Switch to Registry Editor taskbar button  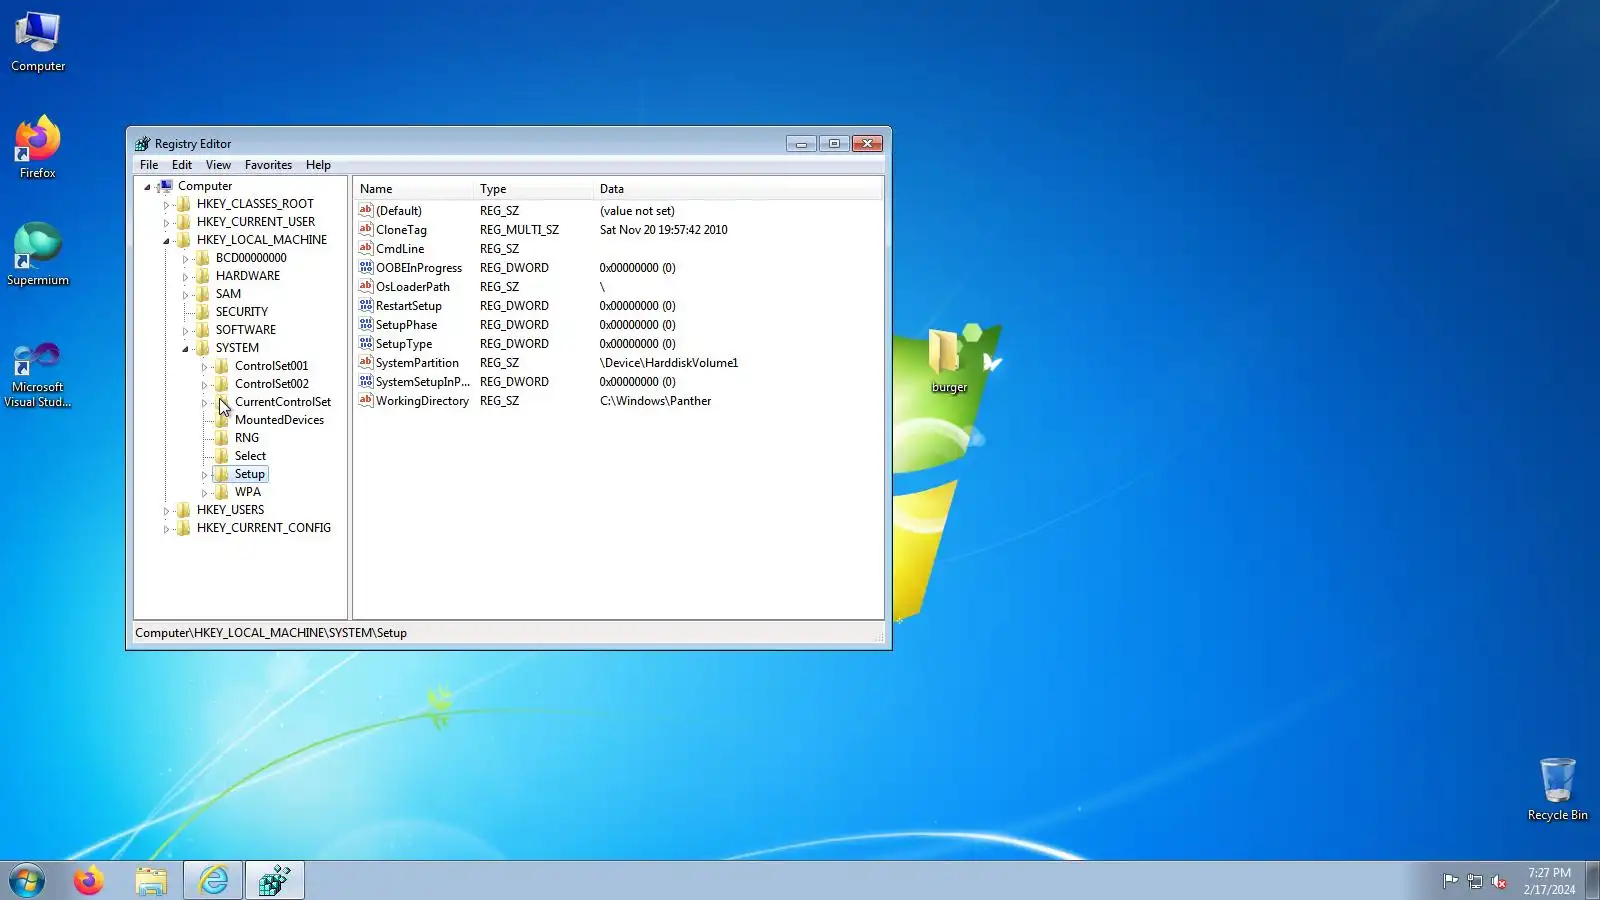pos(275,881)
